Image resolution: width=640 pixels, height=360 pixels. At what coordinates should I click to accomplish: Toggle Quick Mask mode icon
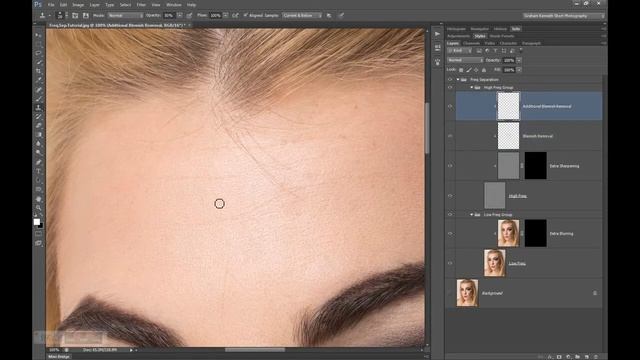click(38, 234)
